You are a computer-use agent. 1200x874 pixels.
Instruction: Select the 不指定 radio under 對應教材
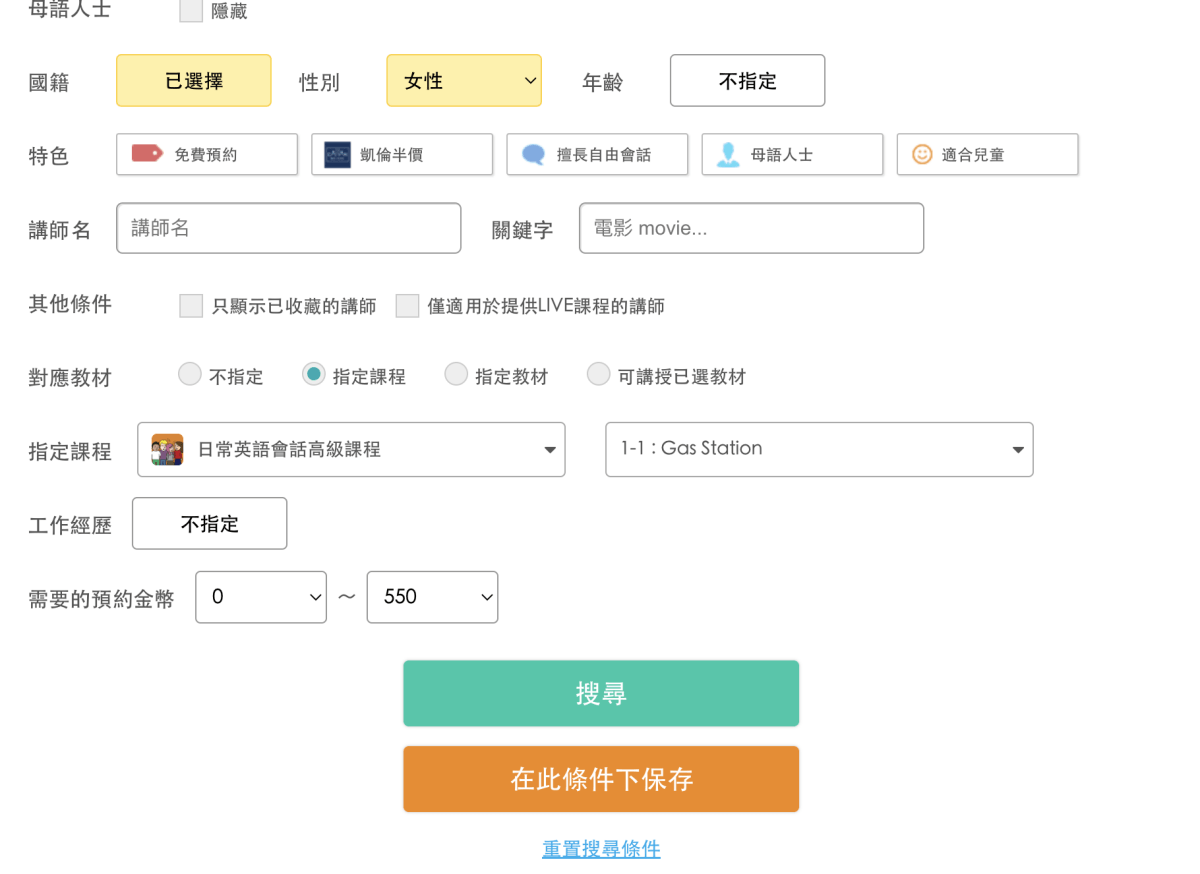coord(190,373)
